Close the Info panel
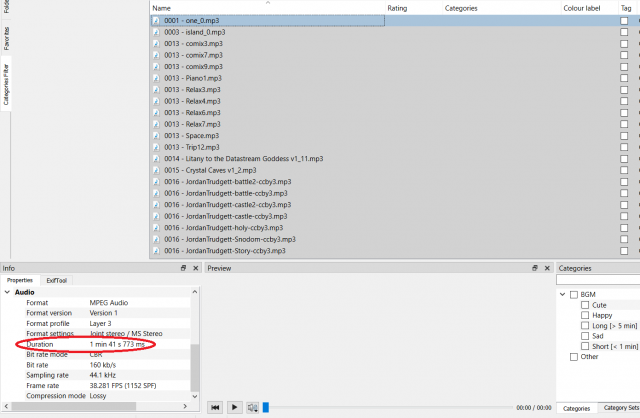Viewport: 640px width, 418px height. coord(196,268)
